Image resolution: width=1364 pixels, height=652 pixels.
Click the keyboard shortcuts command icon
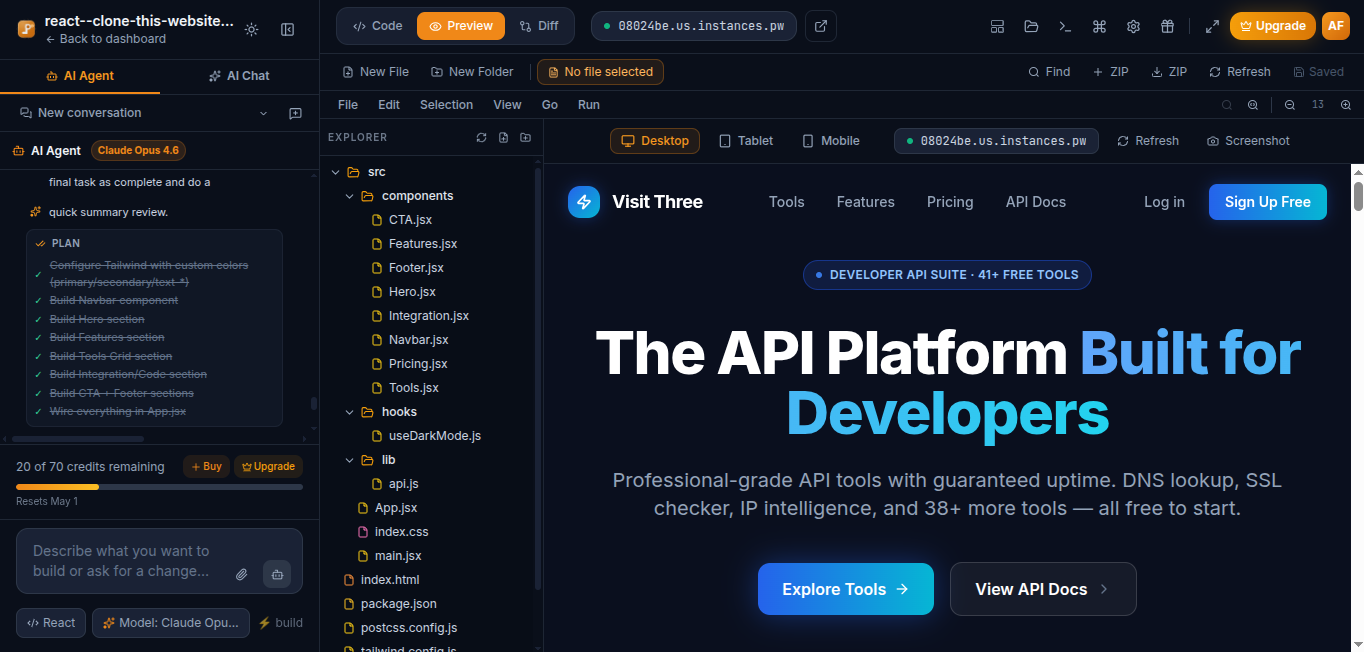[x=1099, y=27]
